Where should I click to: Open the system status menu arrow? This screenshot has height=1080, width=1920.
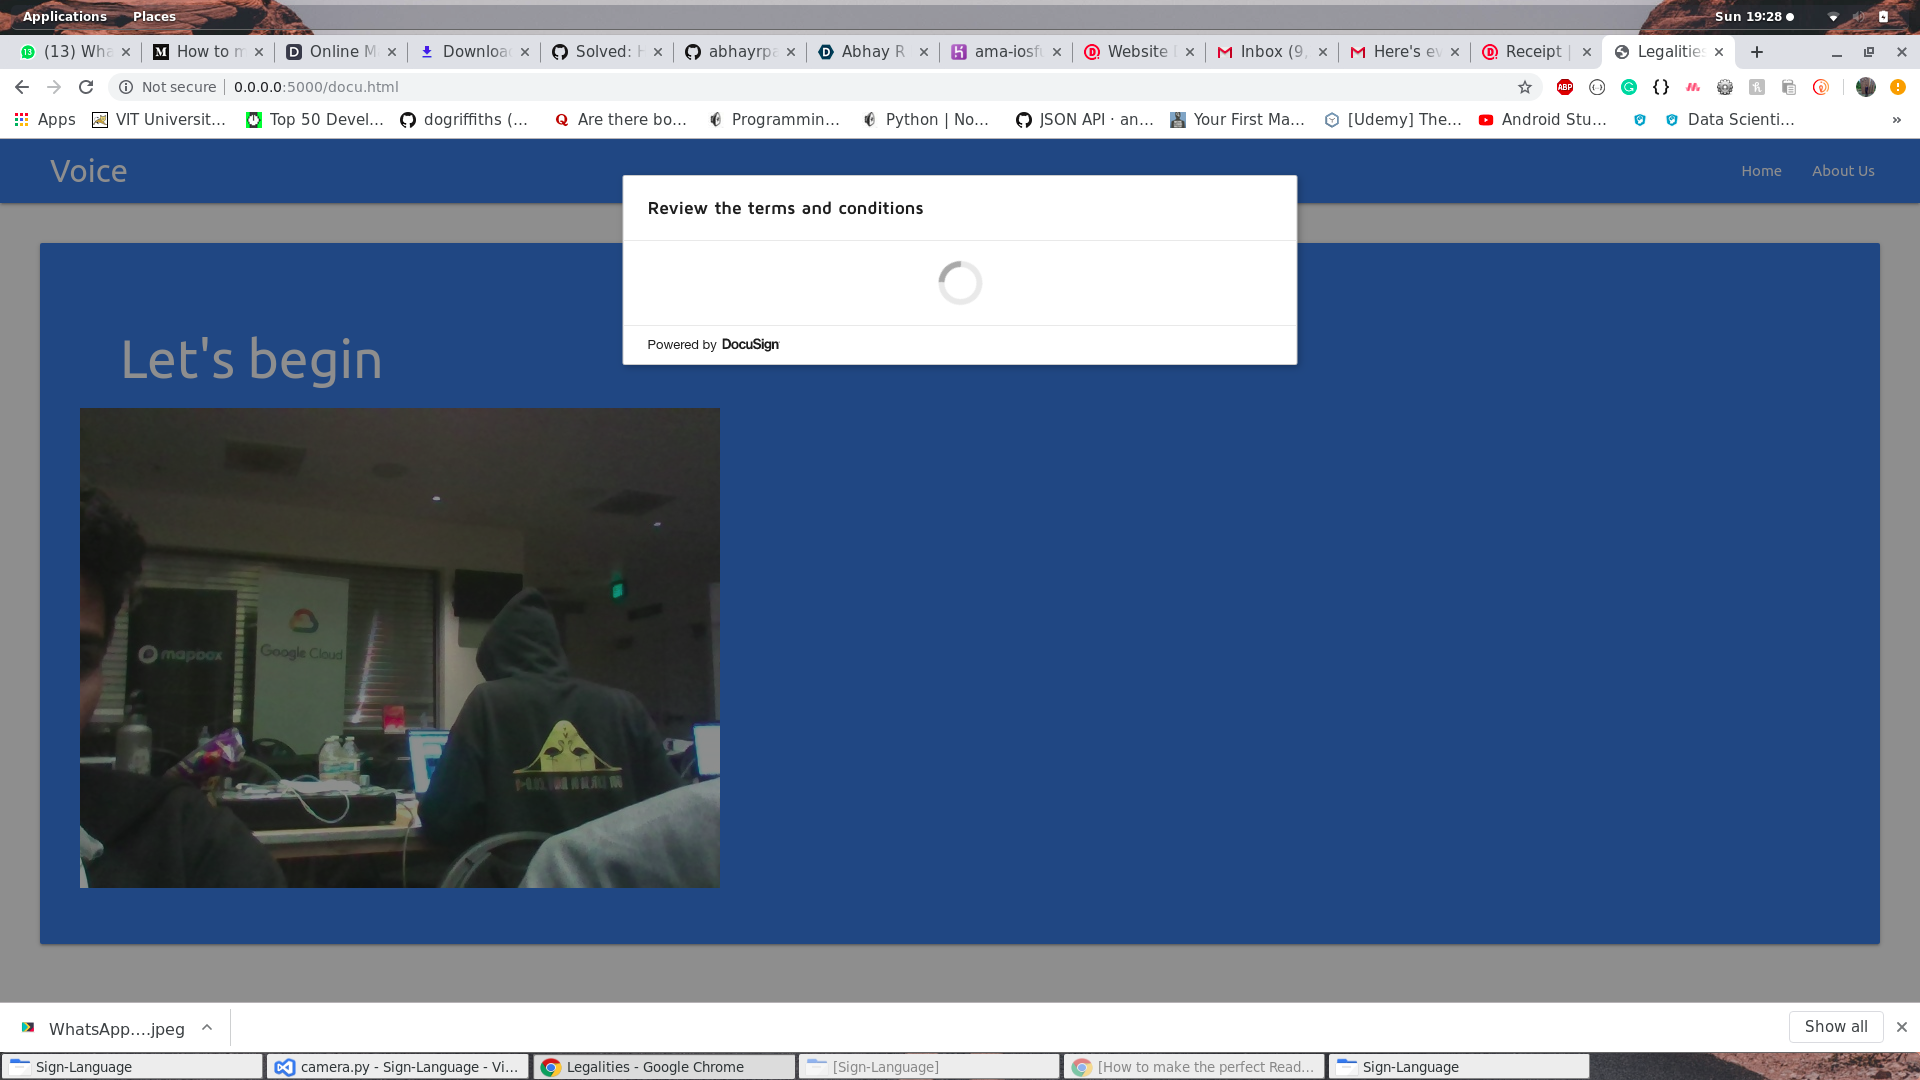coord(1833,17)
